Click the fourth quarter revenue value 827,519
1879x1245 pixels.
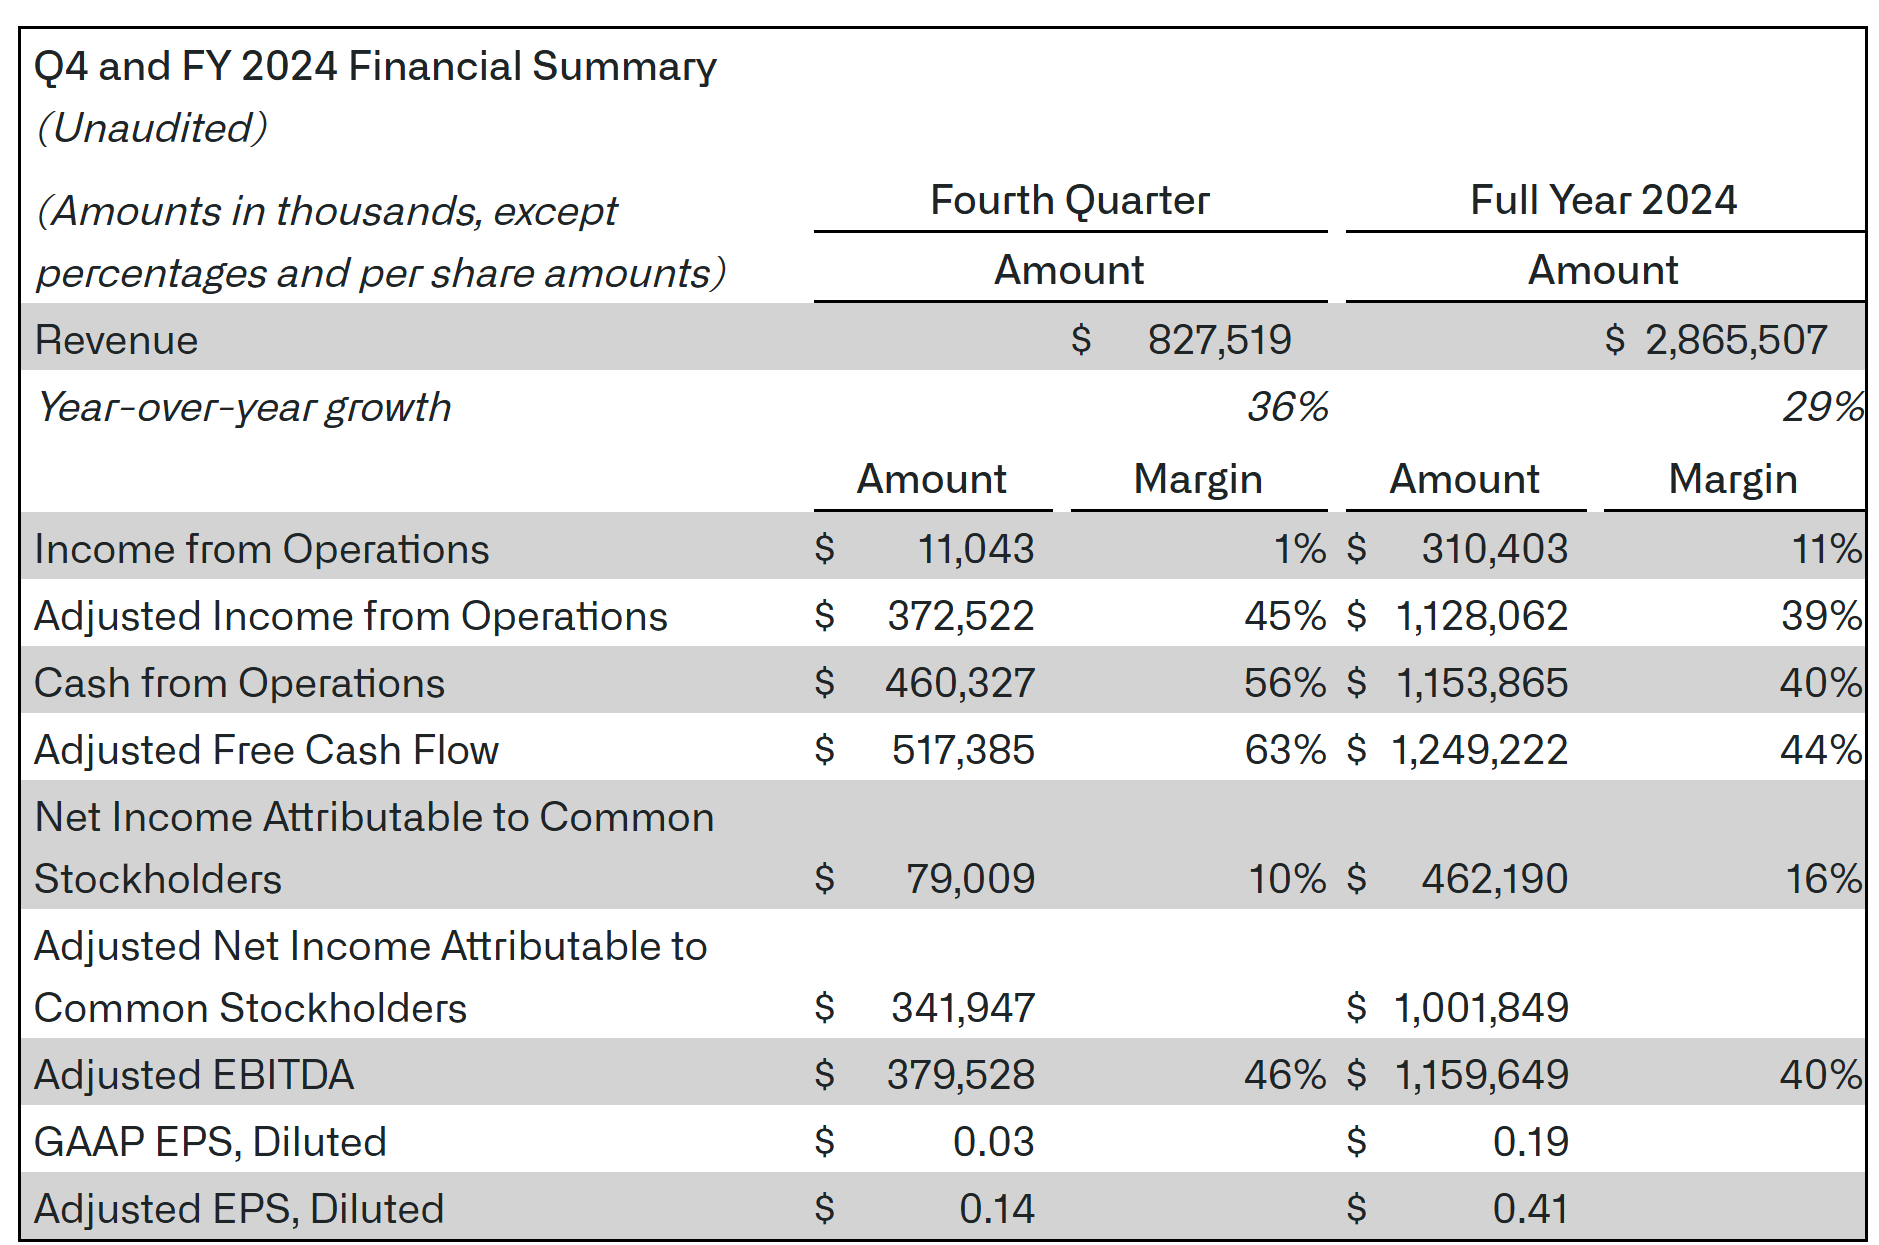coord(1219,340)
